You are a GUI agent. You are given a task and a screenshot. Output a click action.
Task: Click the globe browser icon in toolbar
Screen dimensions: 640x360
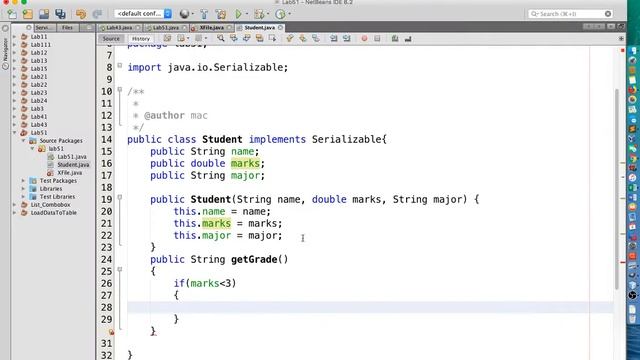(184, 14)
